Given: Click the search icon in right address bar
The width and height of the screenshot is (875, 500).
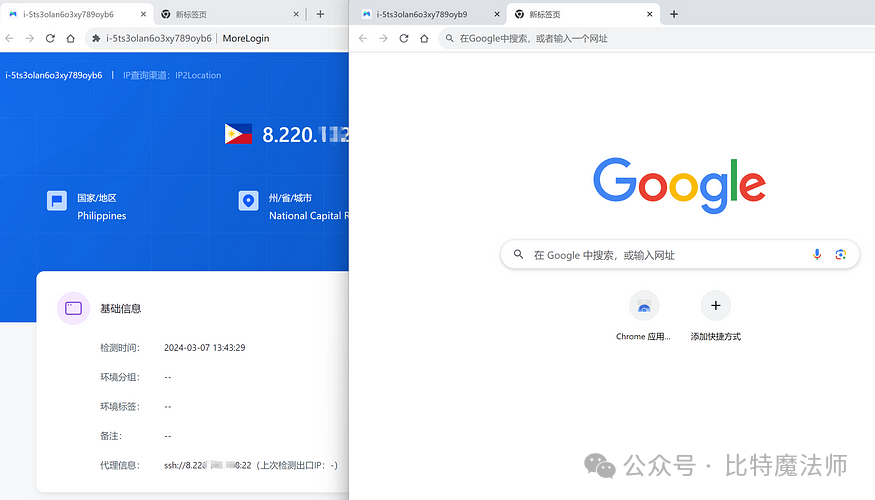Looking at the screenshot, I should click(449, 38).
